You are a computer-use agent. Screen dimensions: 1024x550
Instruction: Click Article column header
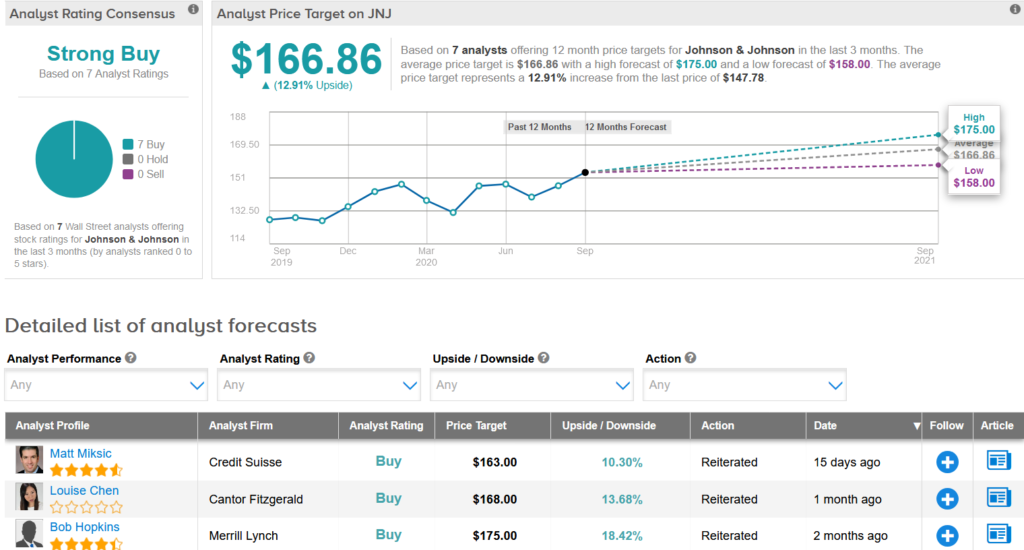tap(997, 425)
